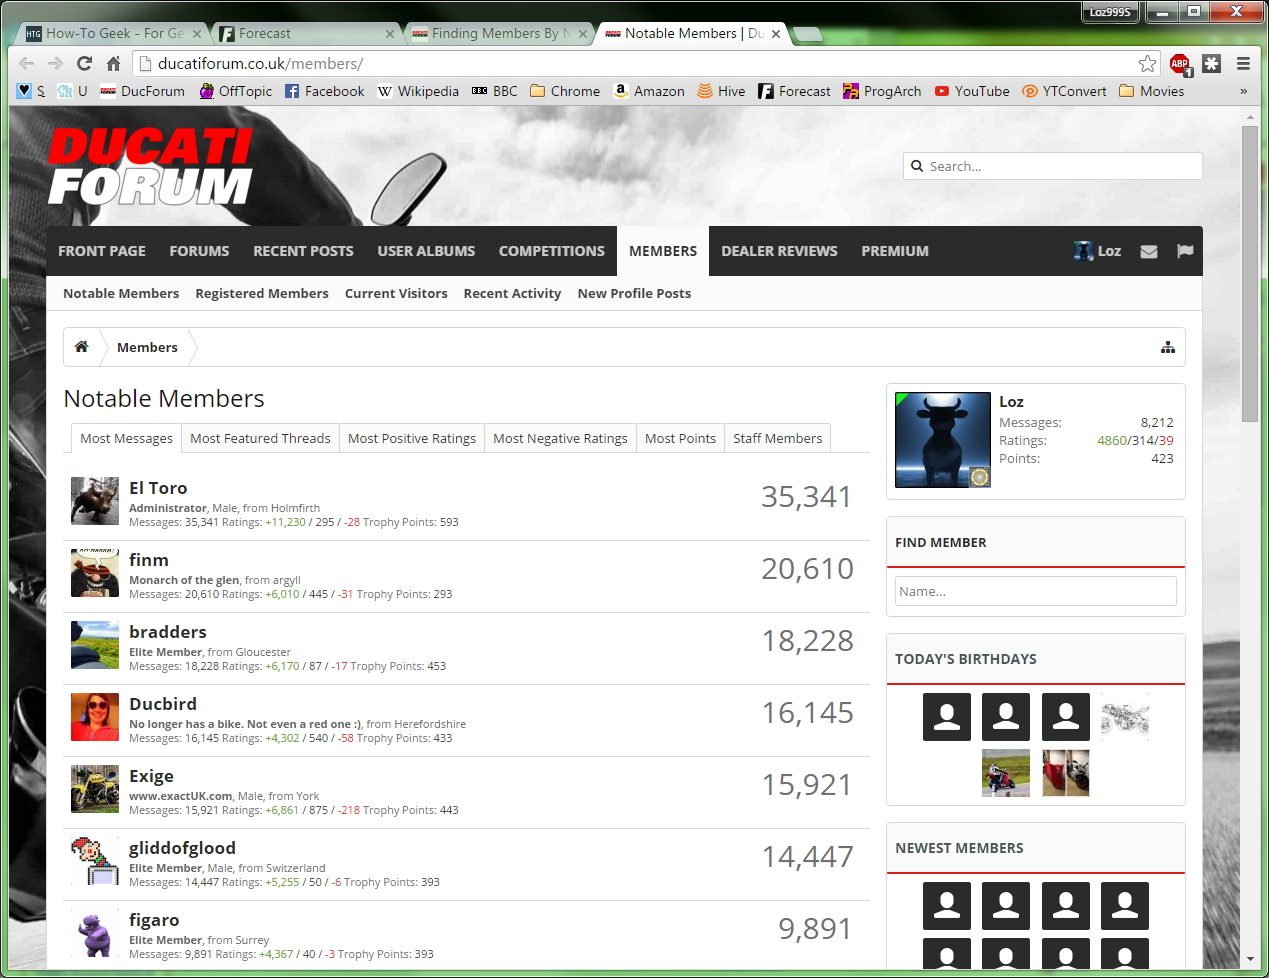The height and width of the screenshot is (978, 1269).
Task: Click the alerts flag icon
Action: pyautogui.click(x=1185, y=251)
